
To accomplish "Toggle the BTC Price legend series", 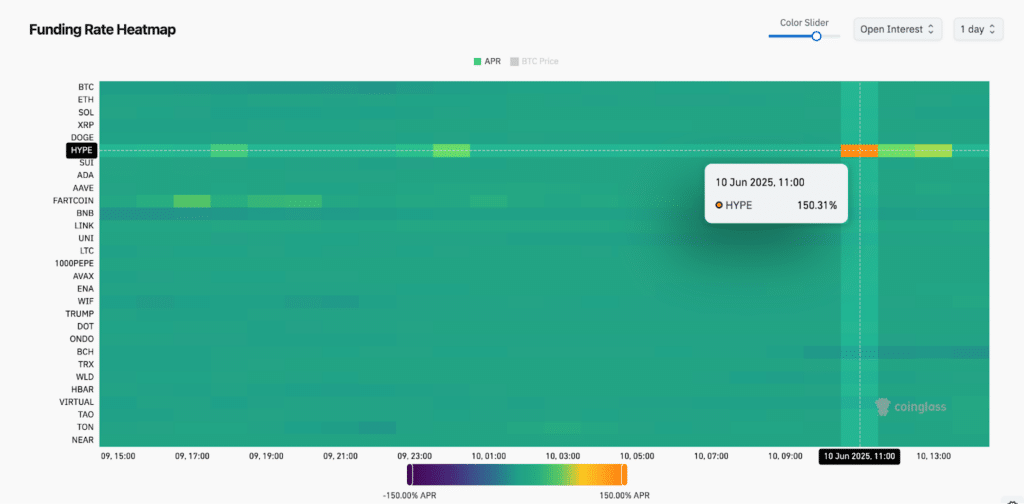I will (x=534, y=61).
